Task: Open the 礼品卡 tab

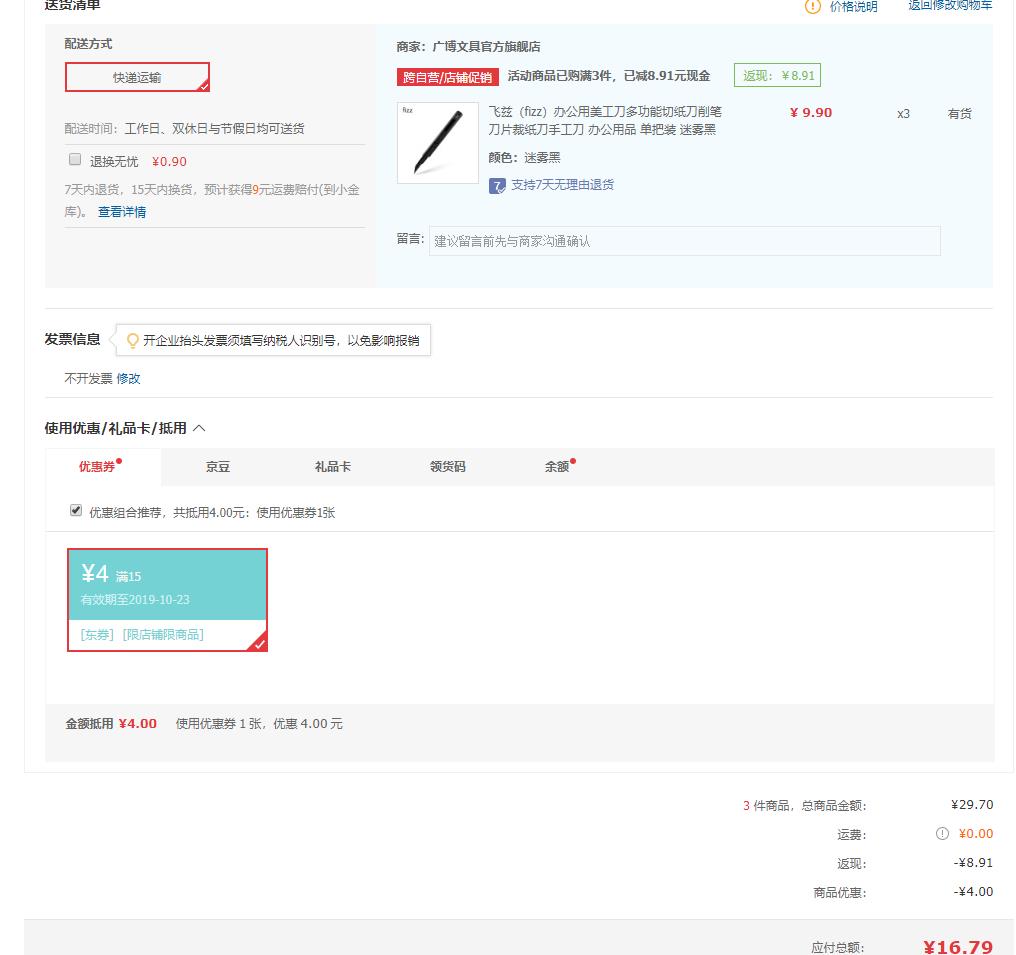Action: pyautogui.click(x=332, y=466)
